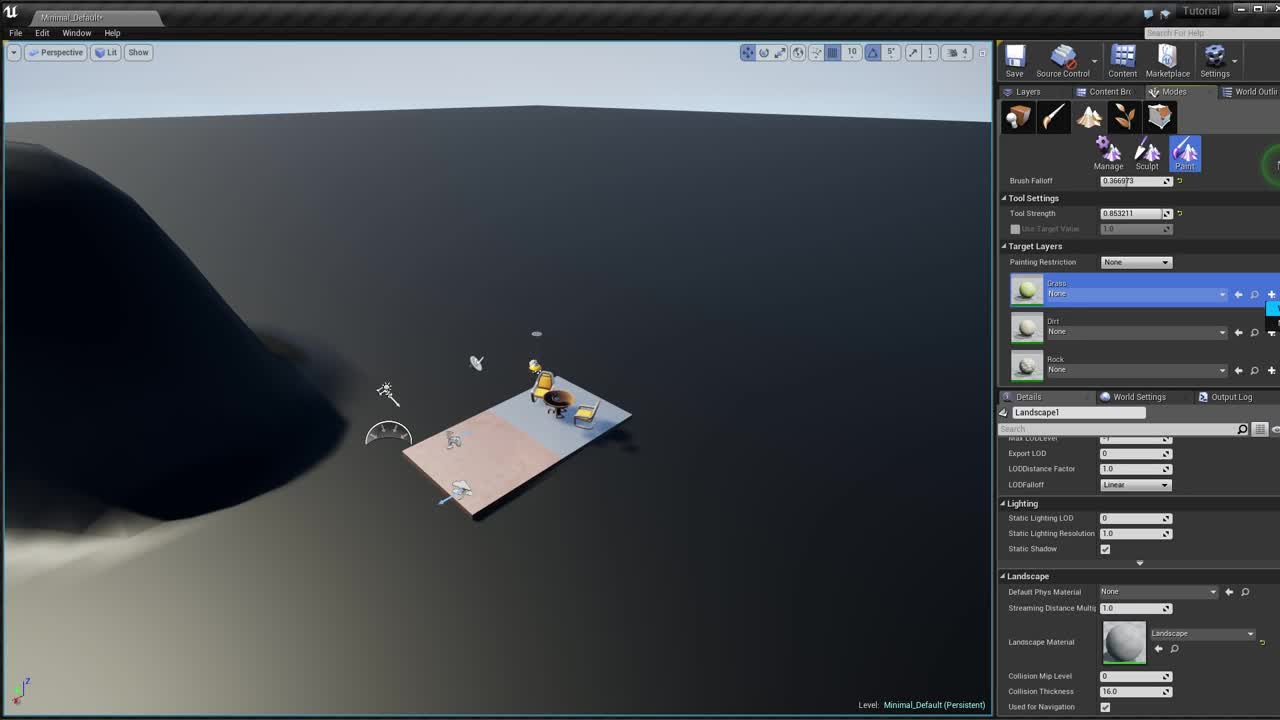
Task: Maximize or restore the viewport icon
Action: tap(983, 53)
